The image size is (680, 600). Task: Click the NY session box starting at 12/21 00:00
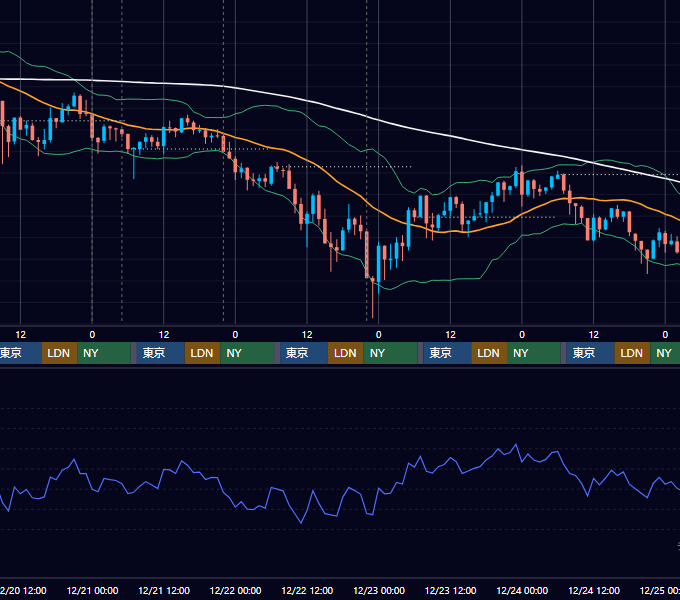104,353
